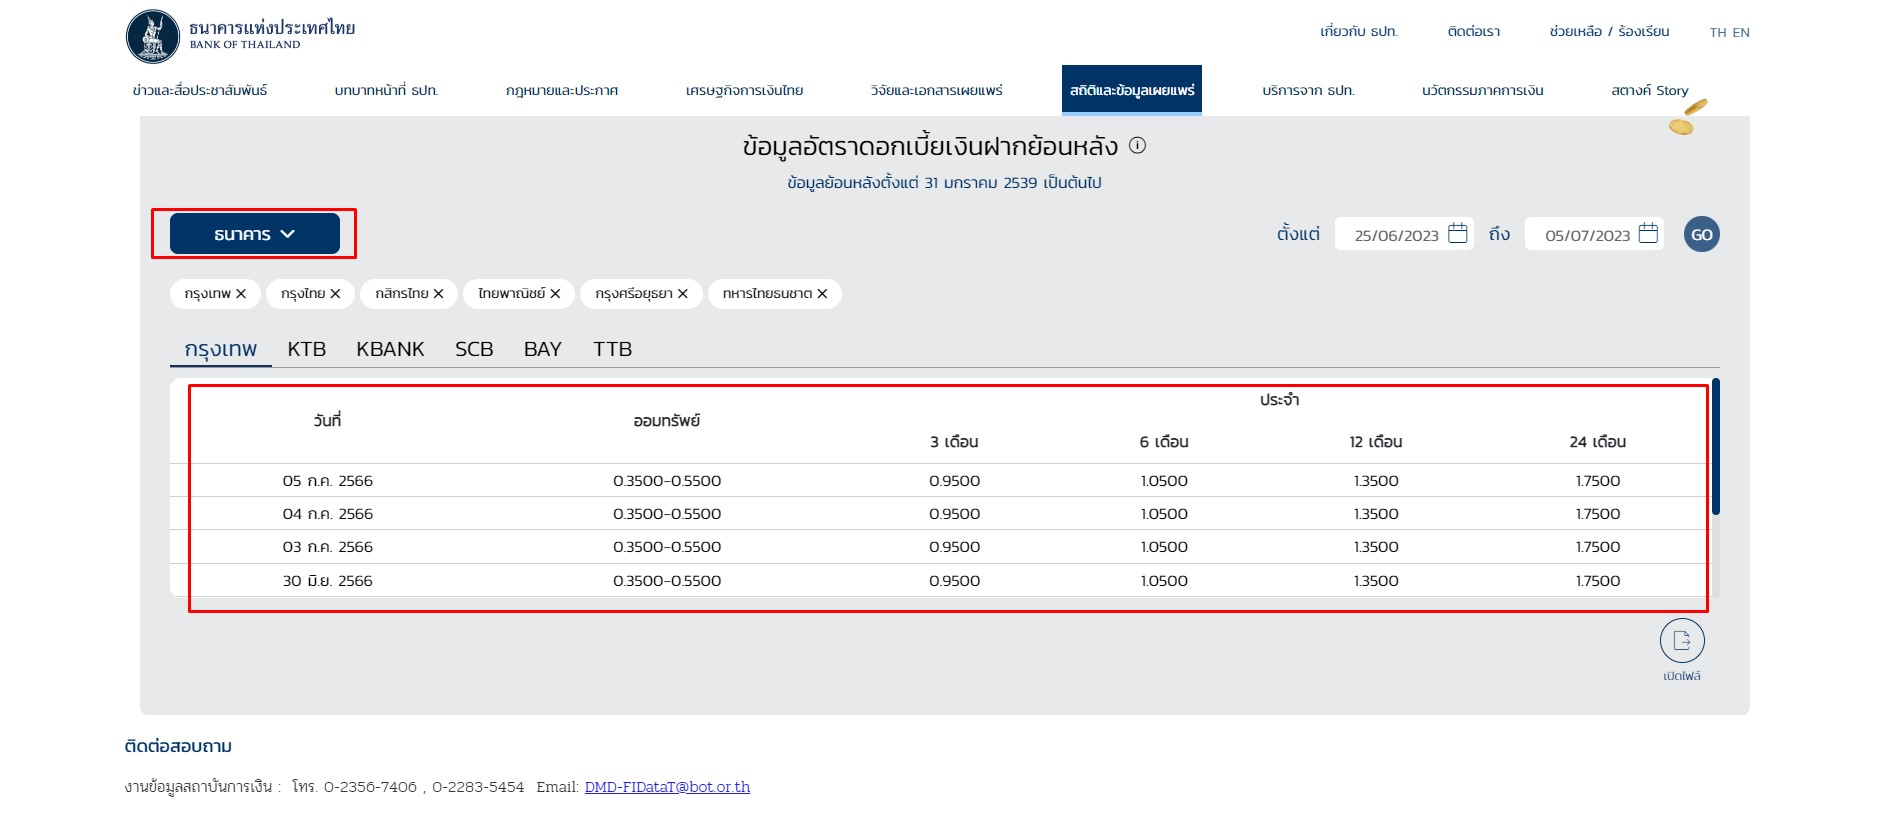Screen dimensions: 1889x816
Task: Open the start date calendar icon
Action: [1458, 233]
